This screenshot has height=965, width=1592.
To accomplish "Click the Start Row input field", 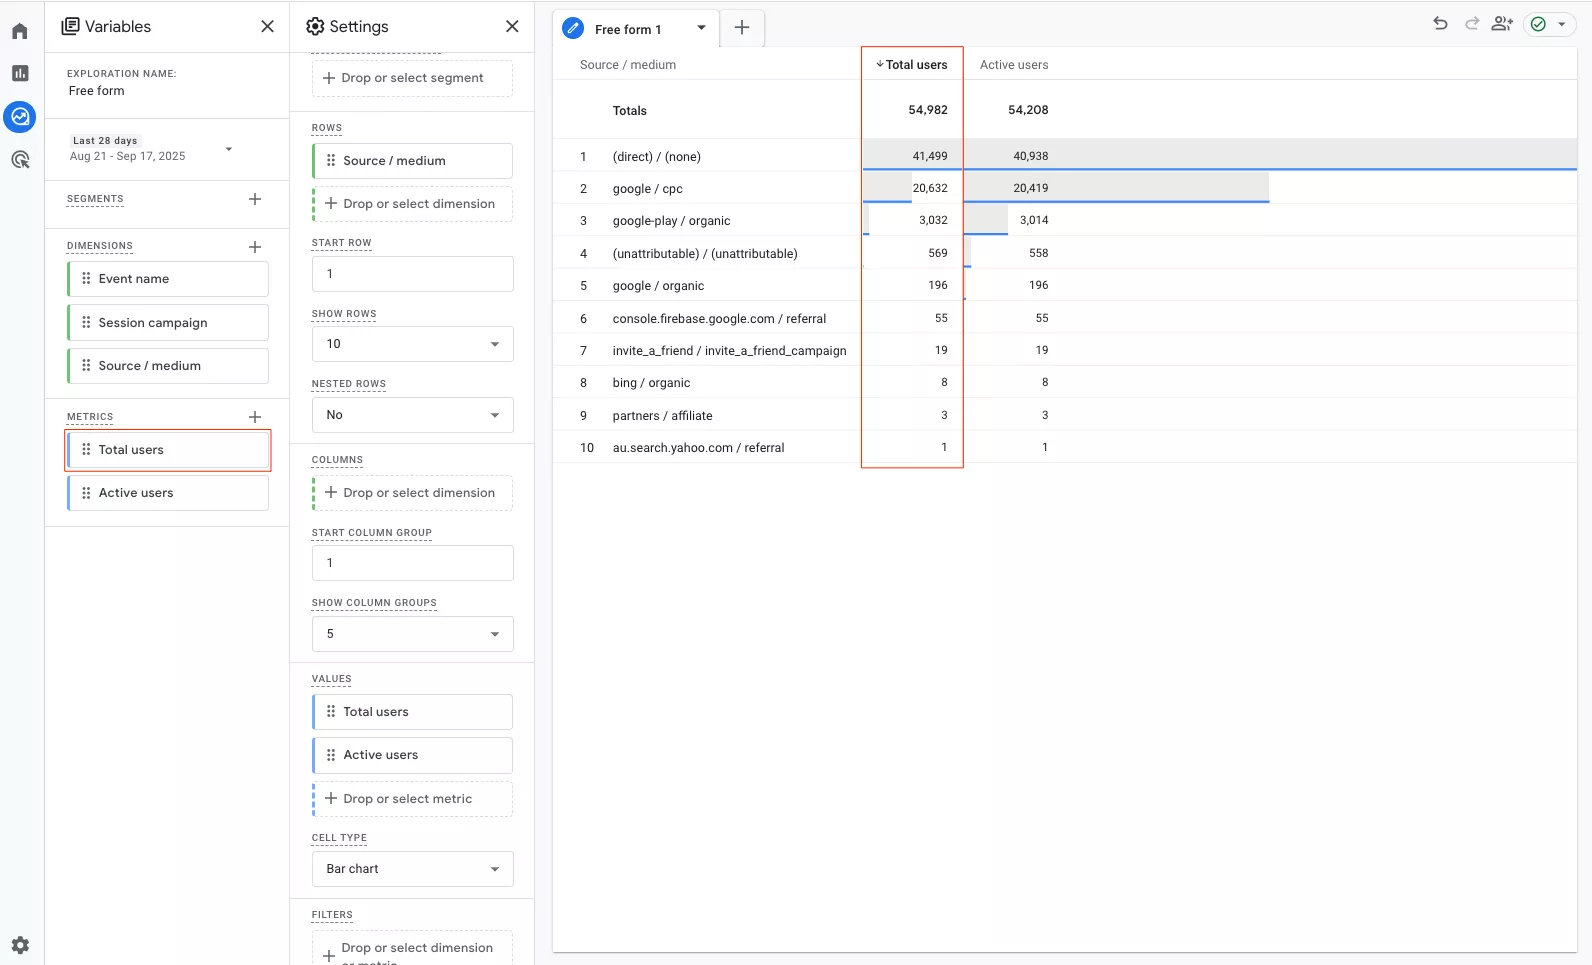I will pos(412,274).
